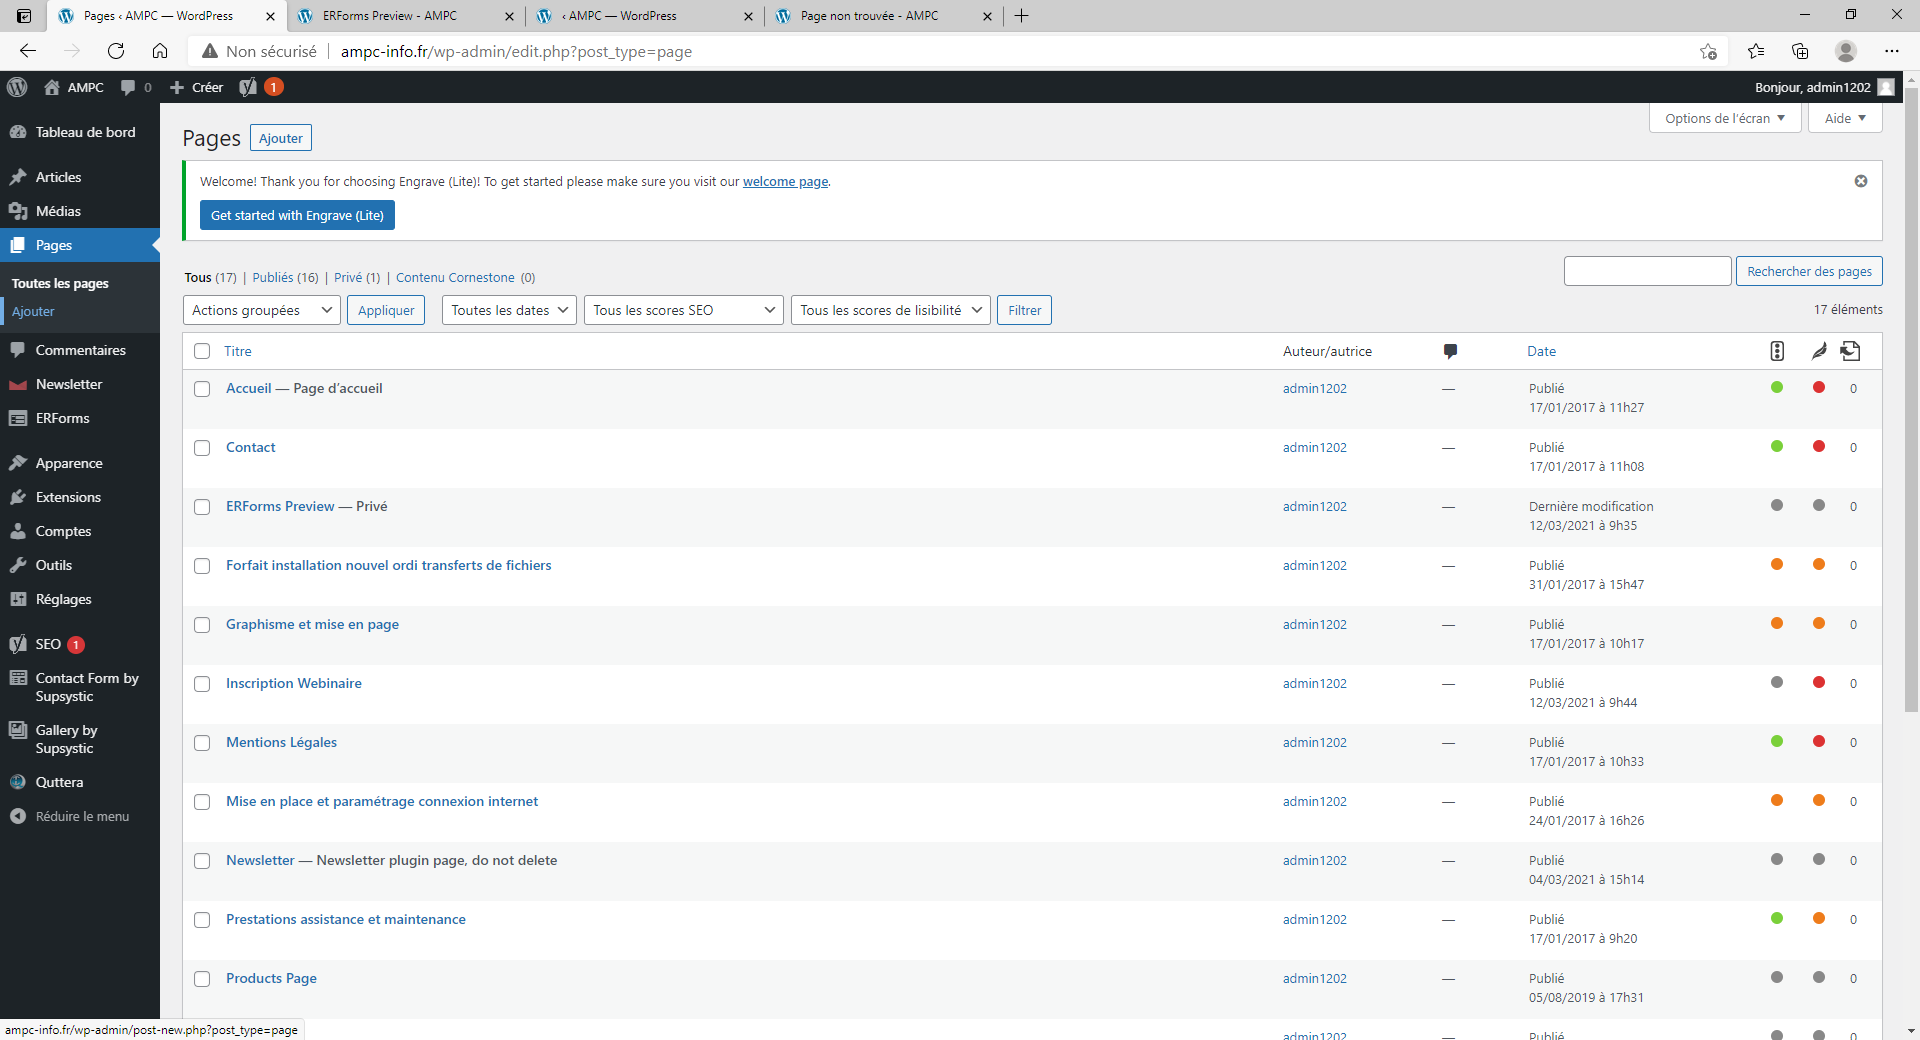Add page to browser favorites
The width and height of the screenshot is (1920, 1040).
tap(1708, 51)
